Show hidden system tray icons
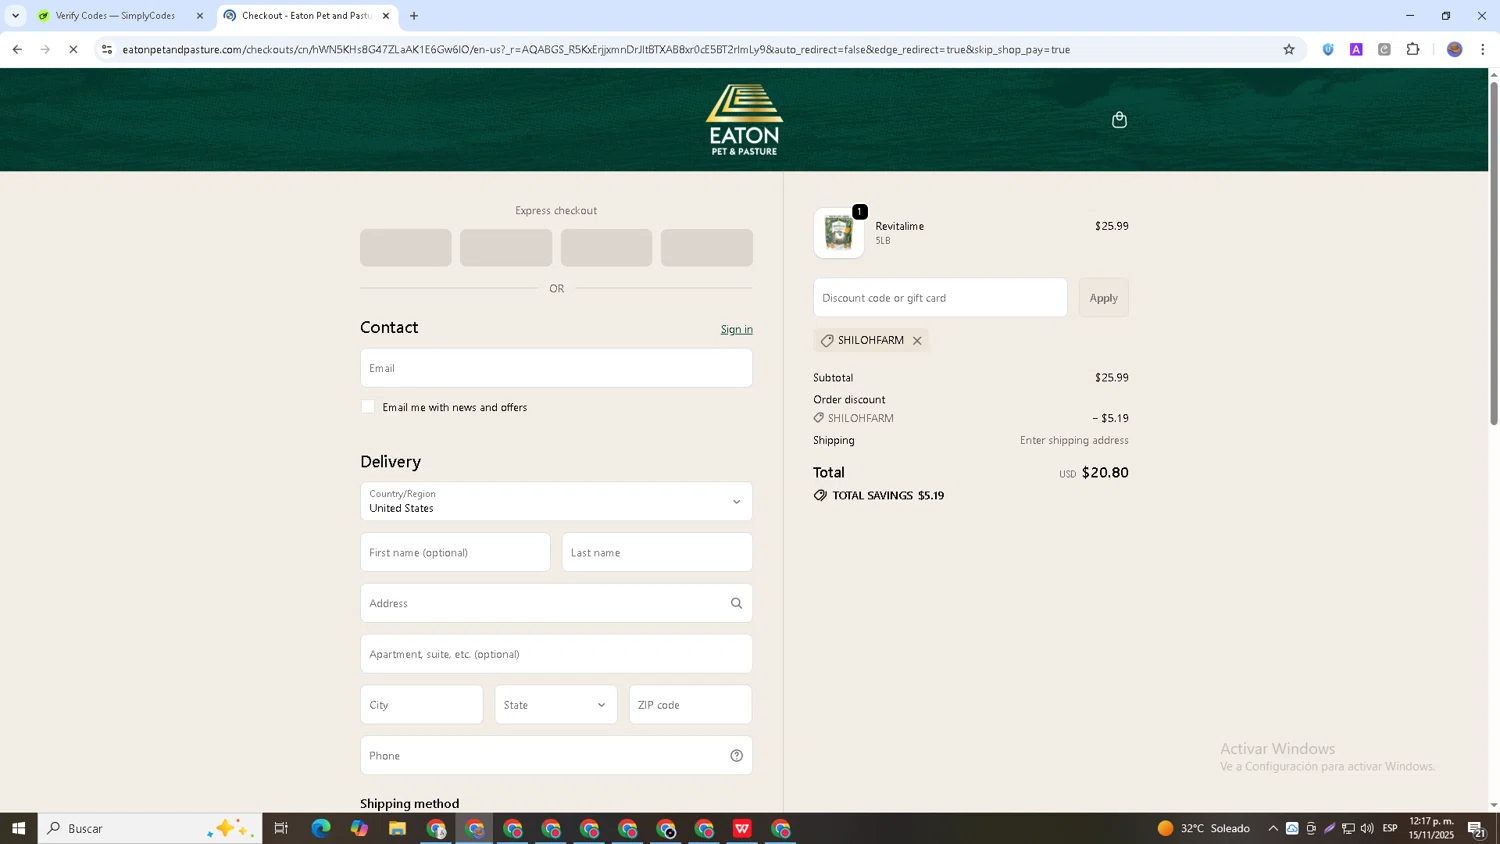 [x=1273, y=828]
